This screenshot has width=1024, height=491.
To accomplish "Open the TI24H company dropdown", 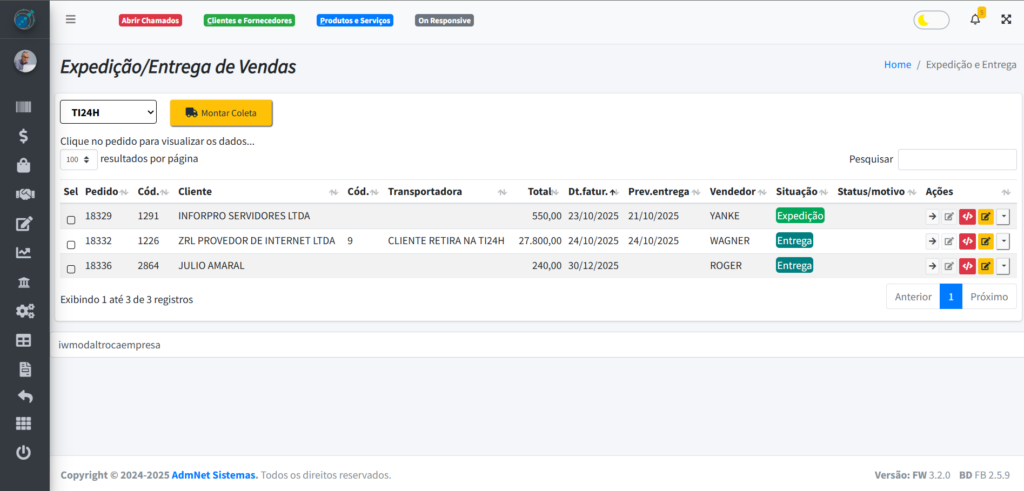I will tap(108, 112).
